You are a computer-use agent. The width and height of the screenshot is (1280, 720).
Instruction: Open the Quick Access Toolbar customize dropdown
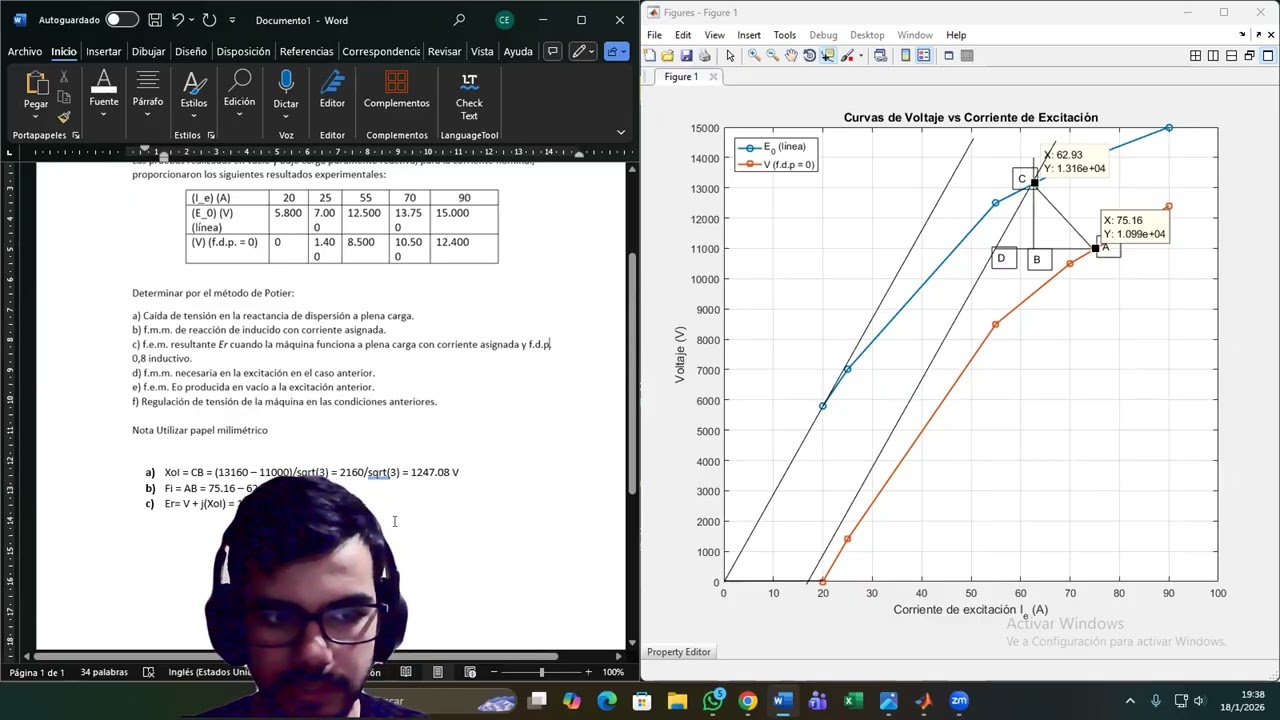[x=232, y=20]
